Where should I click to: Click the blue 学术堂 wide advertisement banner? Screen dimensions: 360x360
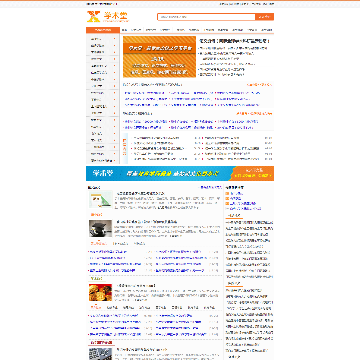(180, 173)
